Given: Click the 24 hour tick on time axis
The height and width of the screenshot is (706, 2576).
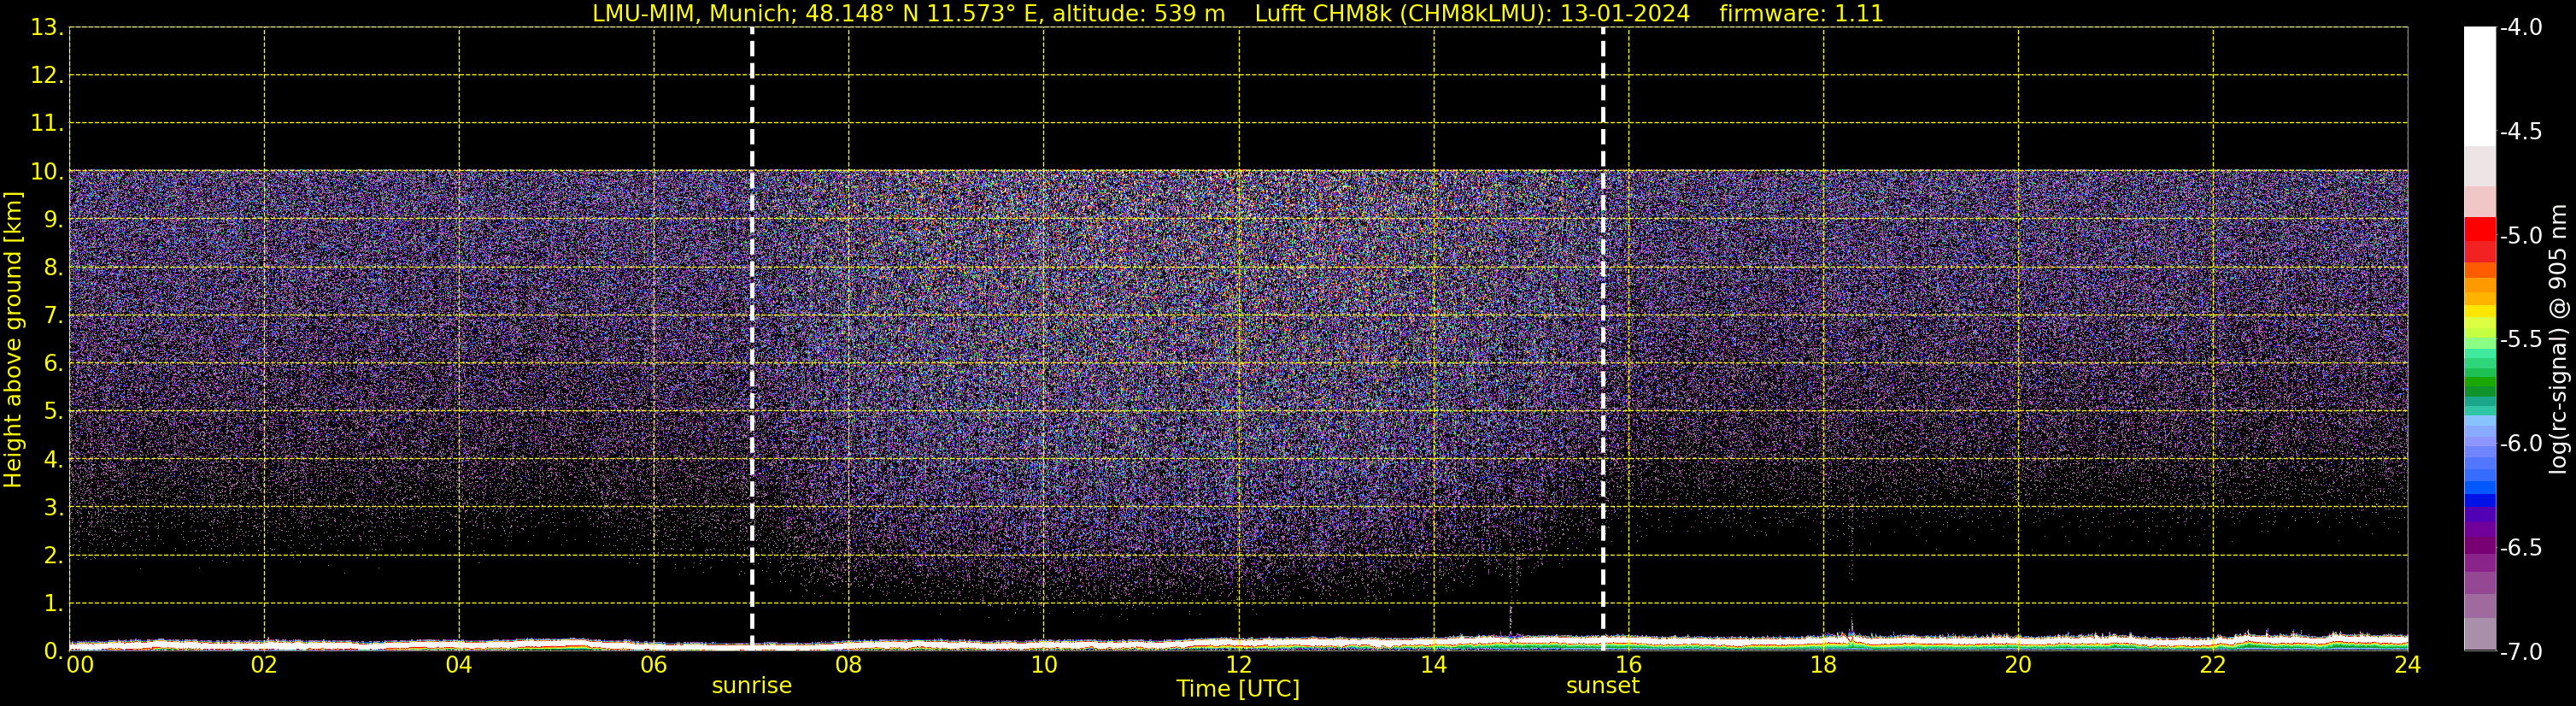Looking at the screenshot, I should pos(2407,665).
